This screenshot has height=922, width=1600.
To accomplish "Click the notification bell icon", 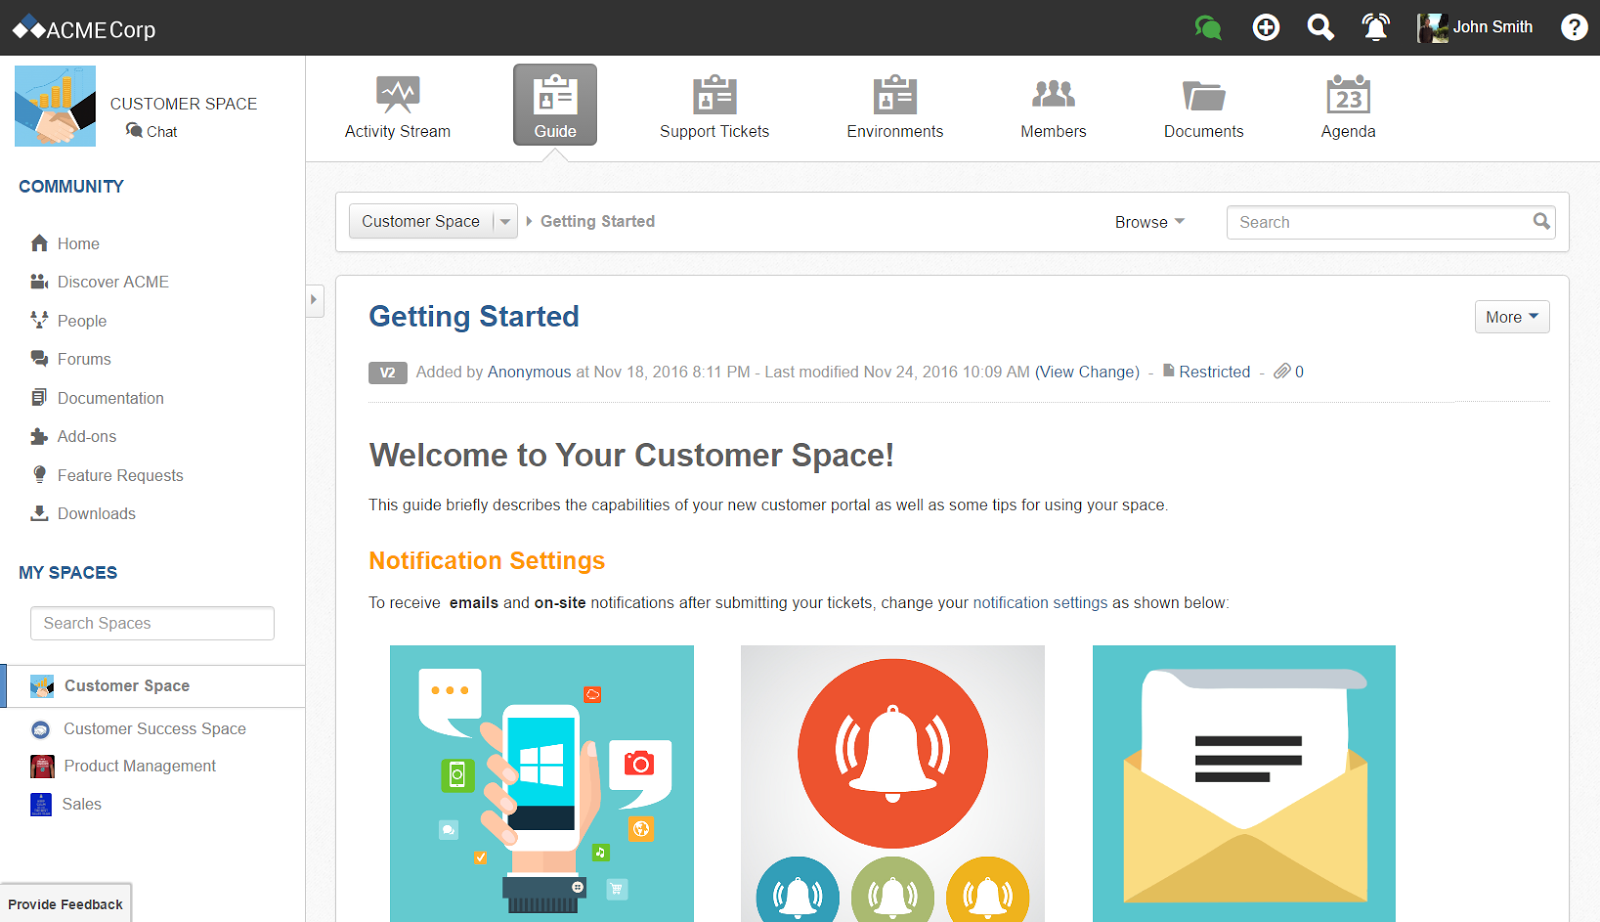I will [x=1375, y=27].
